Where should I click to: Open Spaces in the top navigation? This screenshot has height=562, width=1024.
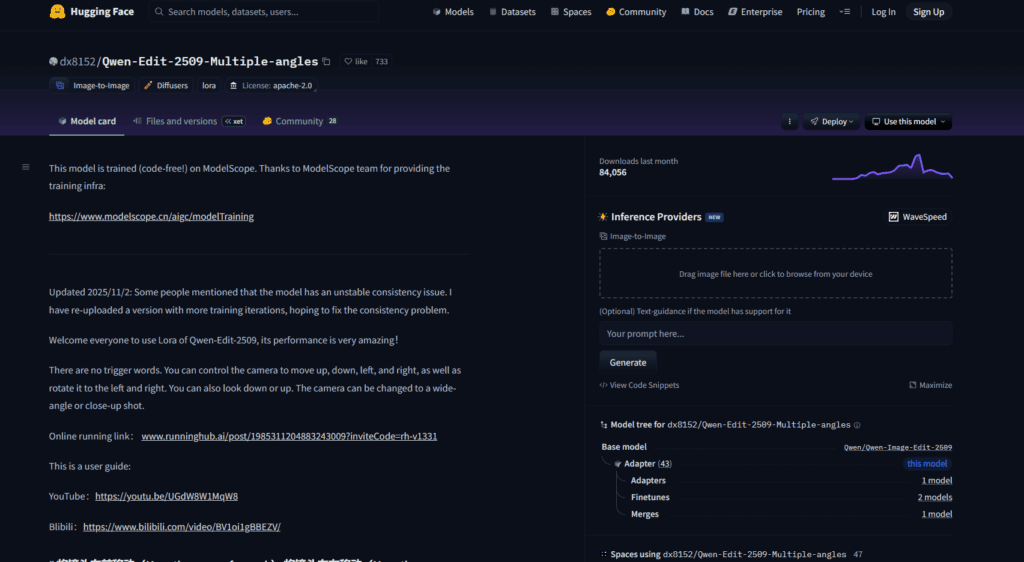571,12
